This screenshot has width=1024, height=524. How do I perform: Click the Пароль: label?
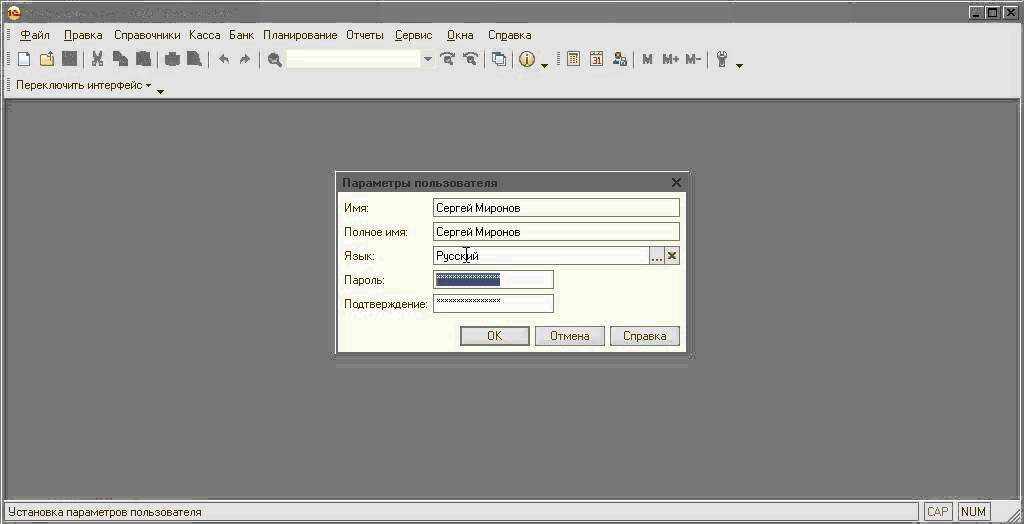point(364,280)
